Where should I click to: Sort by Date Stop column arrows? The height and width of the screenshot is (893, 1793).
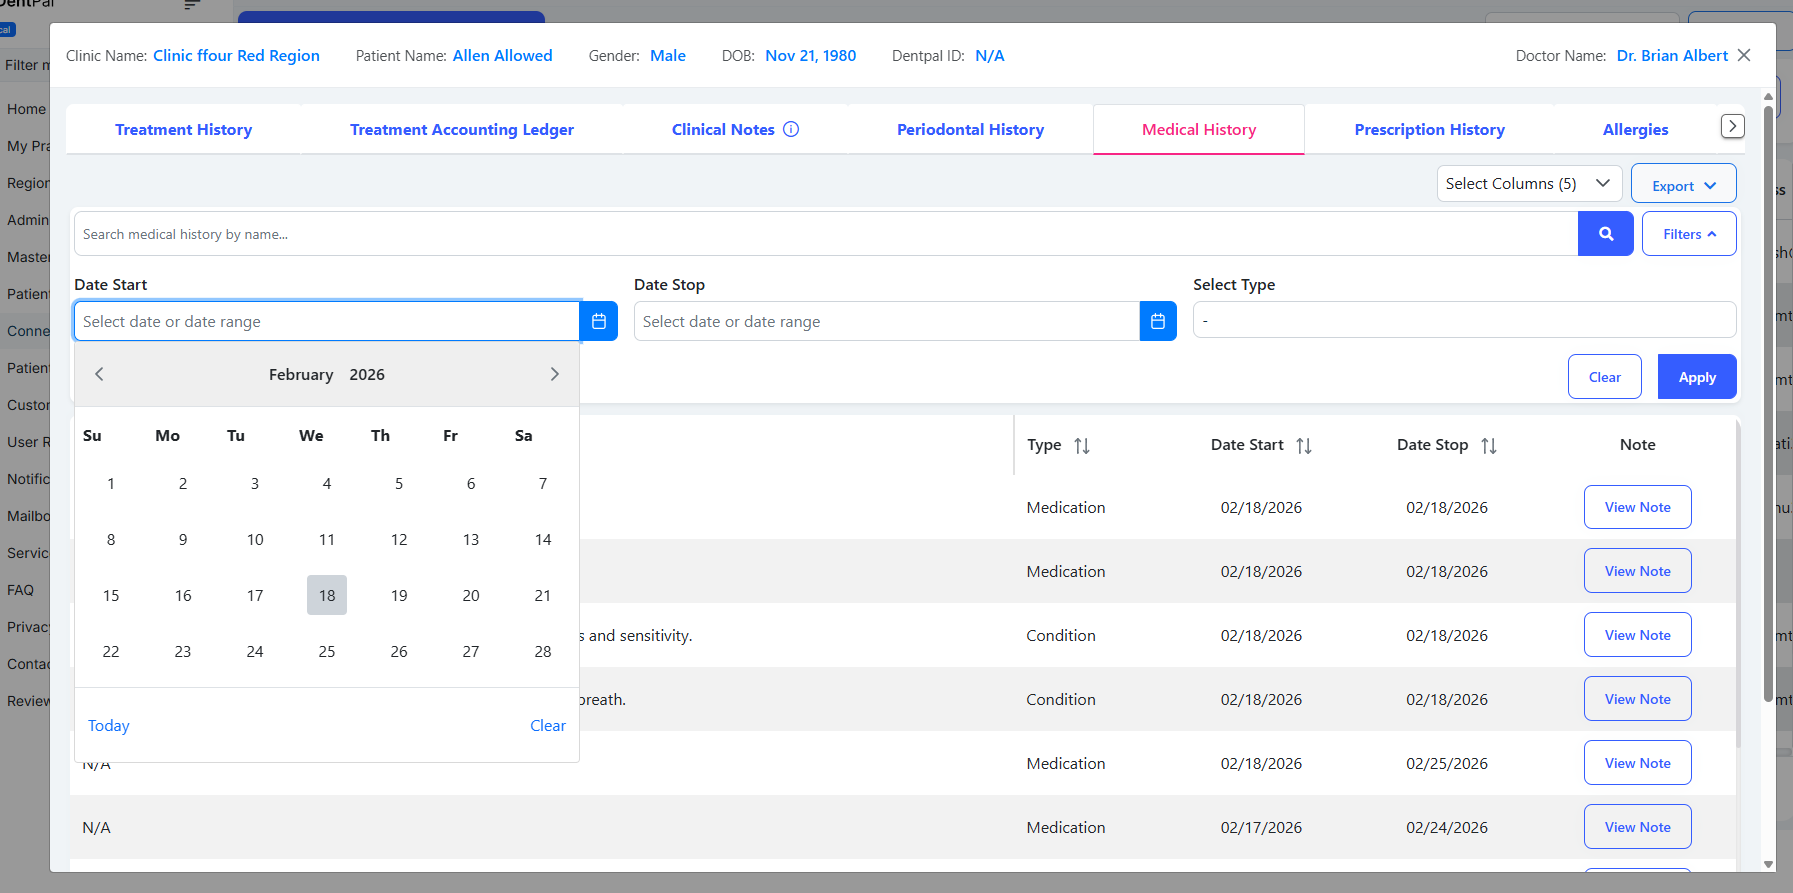point(1488,446)
